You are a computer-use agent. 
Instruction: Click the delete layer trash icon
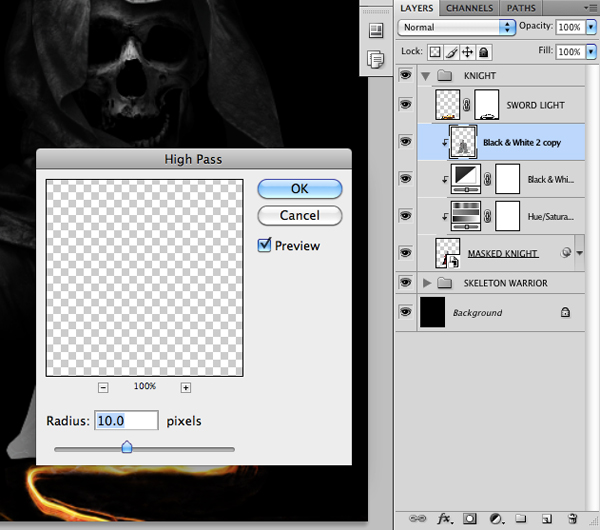pyautogui.click(x=573, y=519)
